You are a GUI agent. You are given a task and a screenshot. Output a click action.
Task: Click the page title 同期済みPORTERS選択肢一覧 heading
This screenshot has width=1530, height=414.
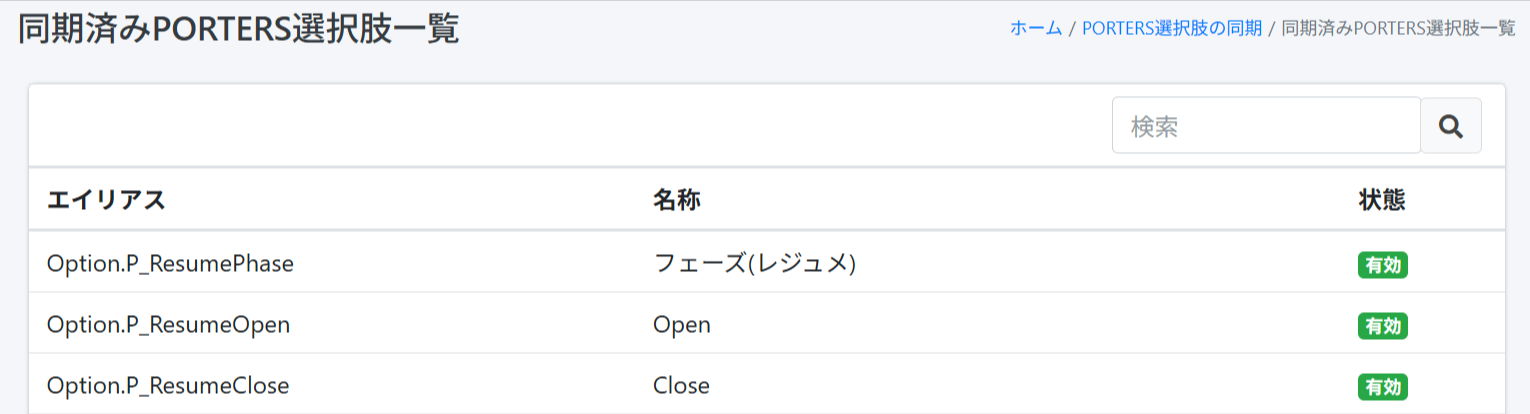pyautogui.click(x=239, y=29)
